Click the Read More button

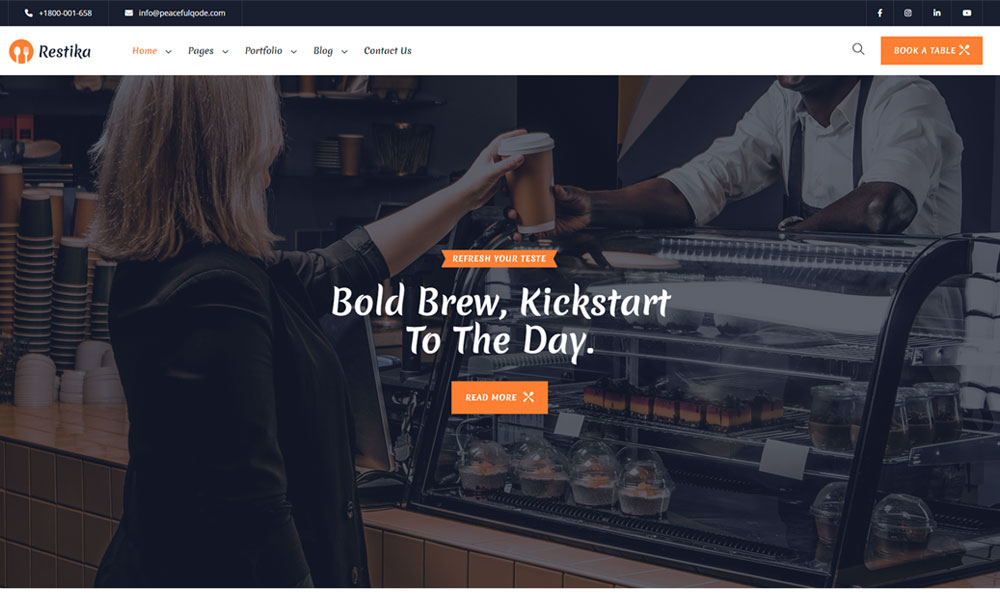[499, 397]
